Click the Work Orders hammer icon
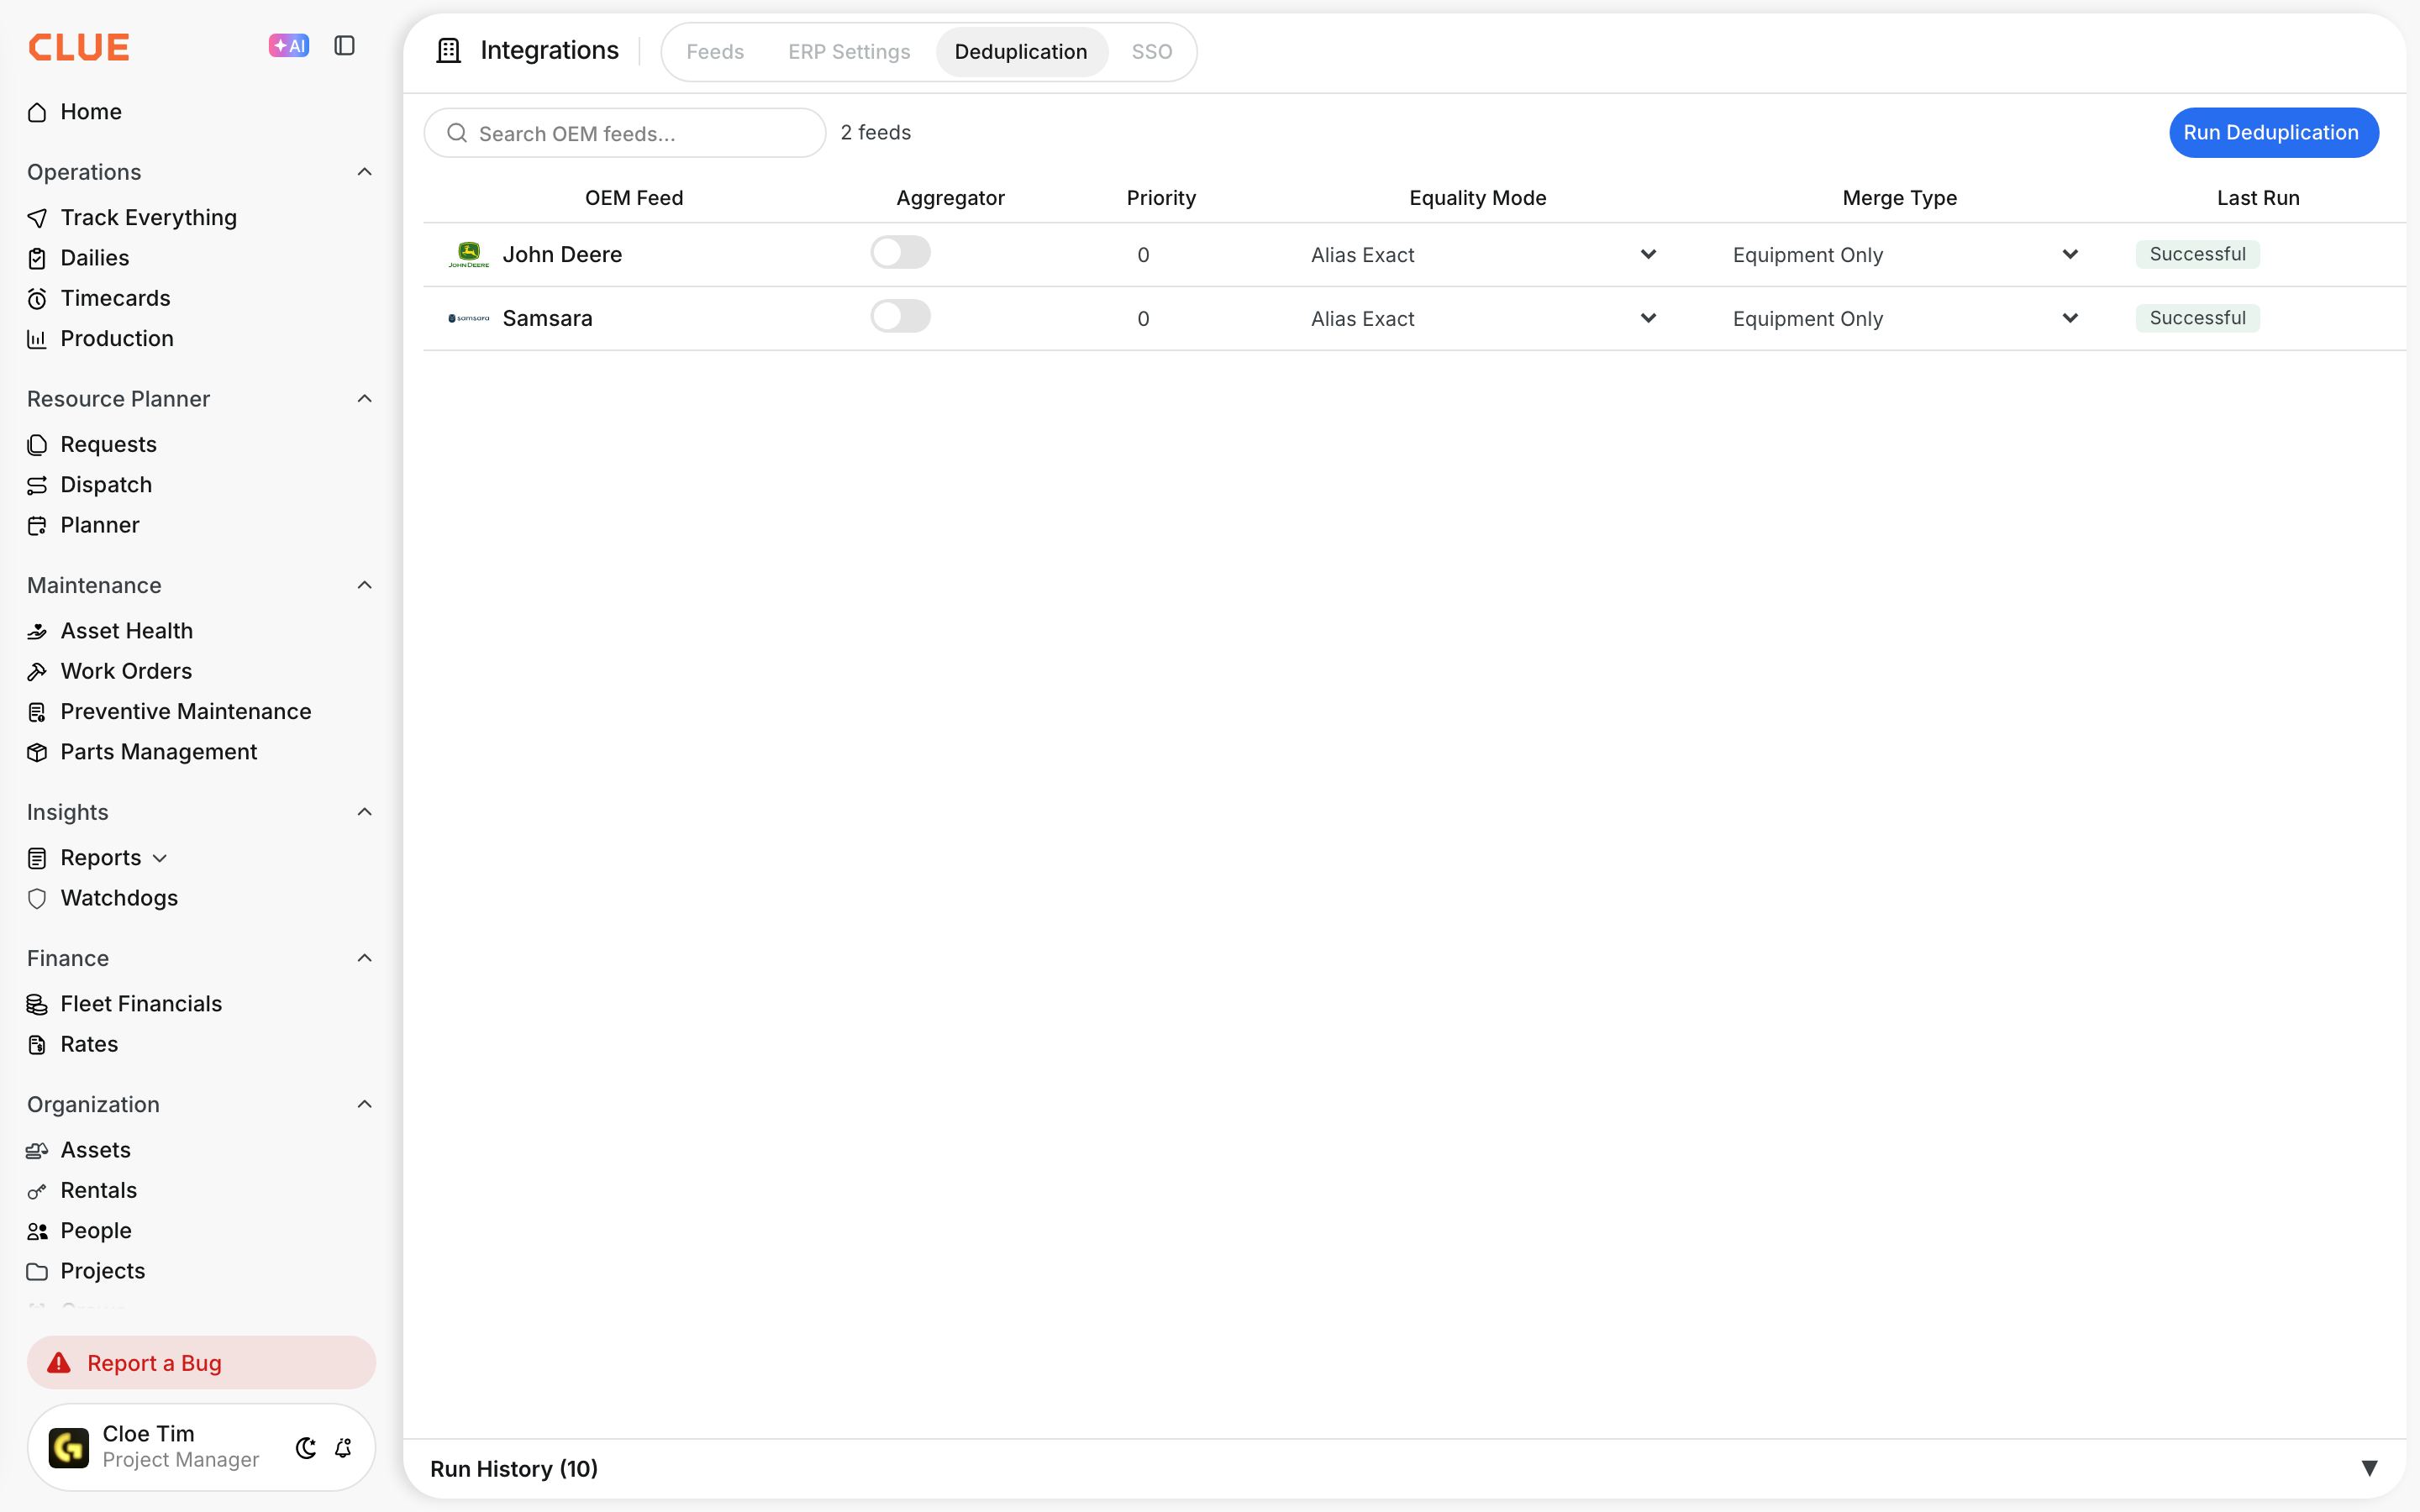 (x=37, y=671)
